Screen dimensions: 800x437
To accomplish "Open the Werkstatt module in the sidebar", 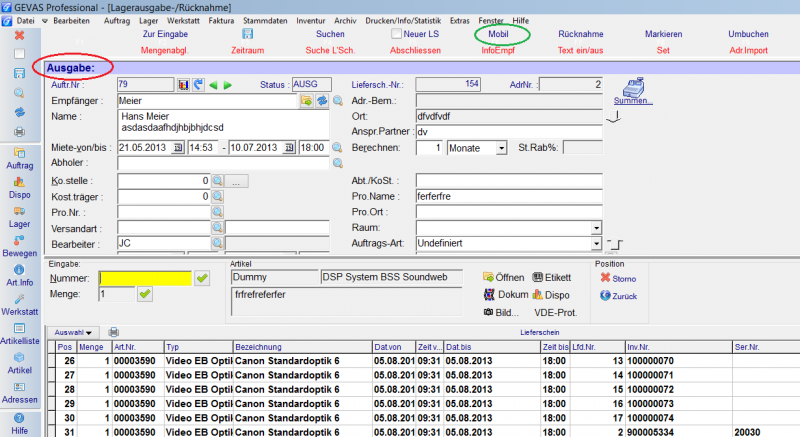I will click(x=19, y=305).
